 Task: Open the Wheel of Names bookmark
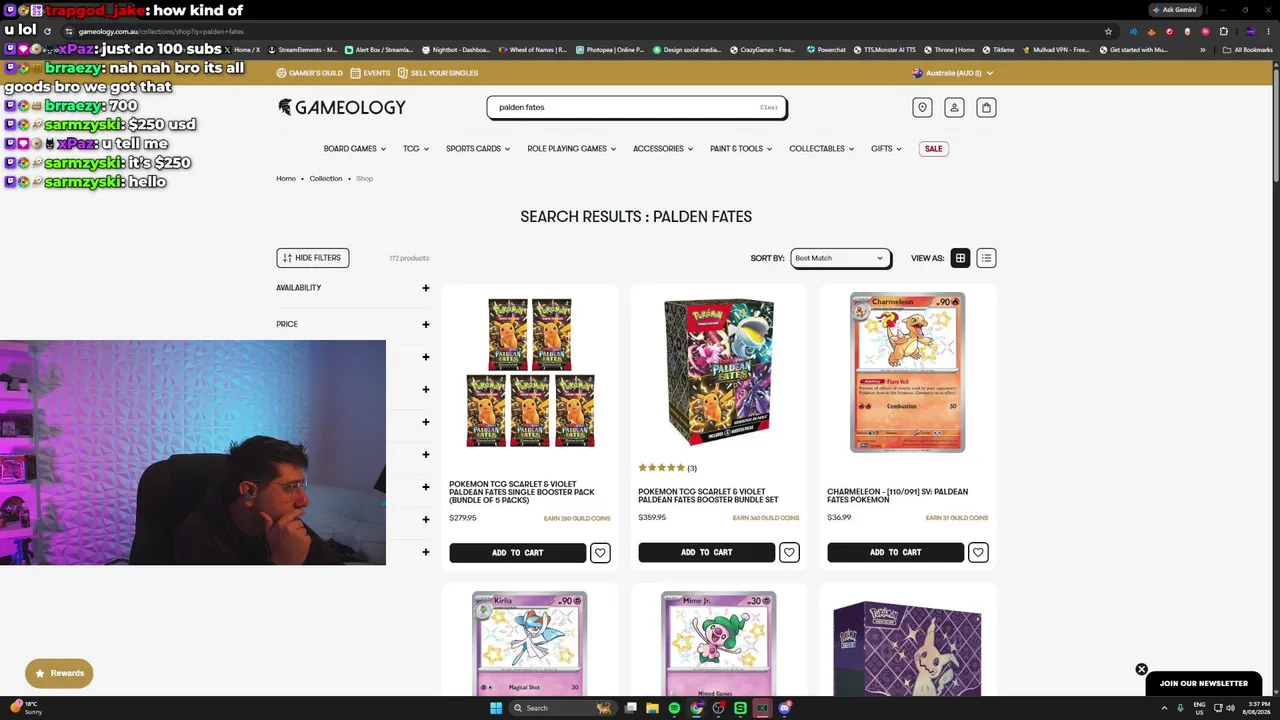coord(532,50)
